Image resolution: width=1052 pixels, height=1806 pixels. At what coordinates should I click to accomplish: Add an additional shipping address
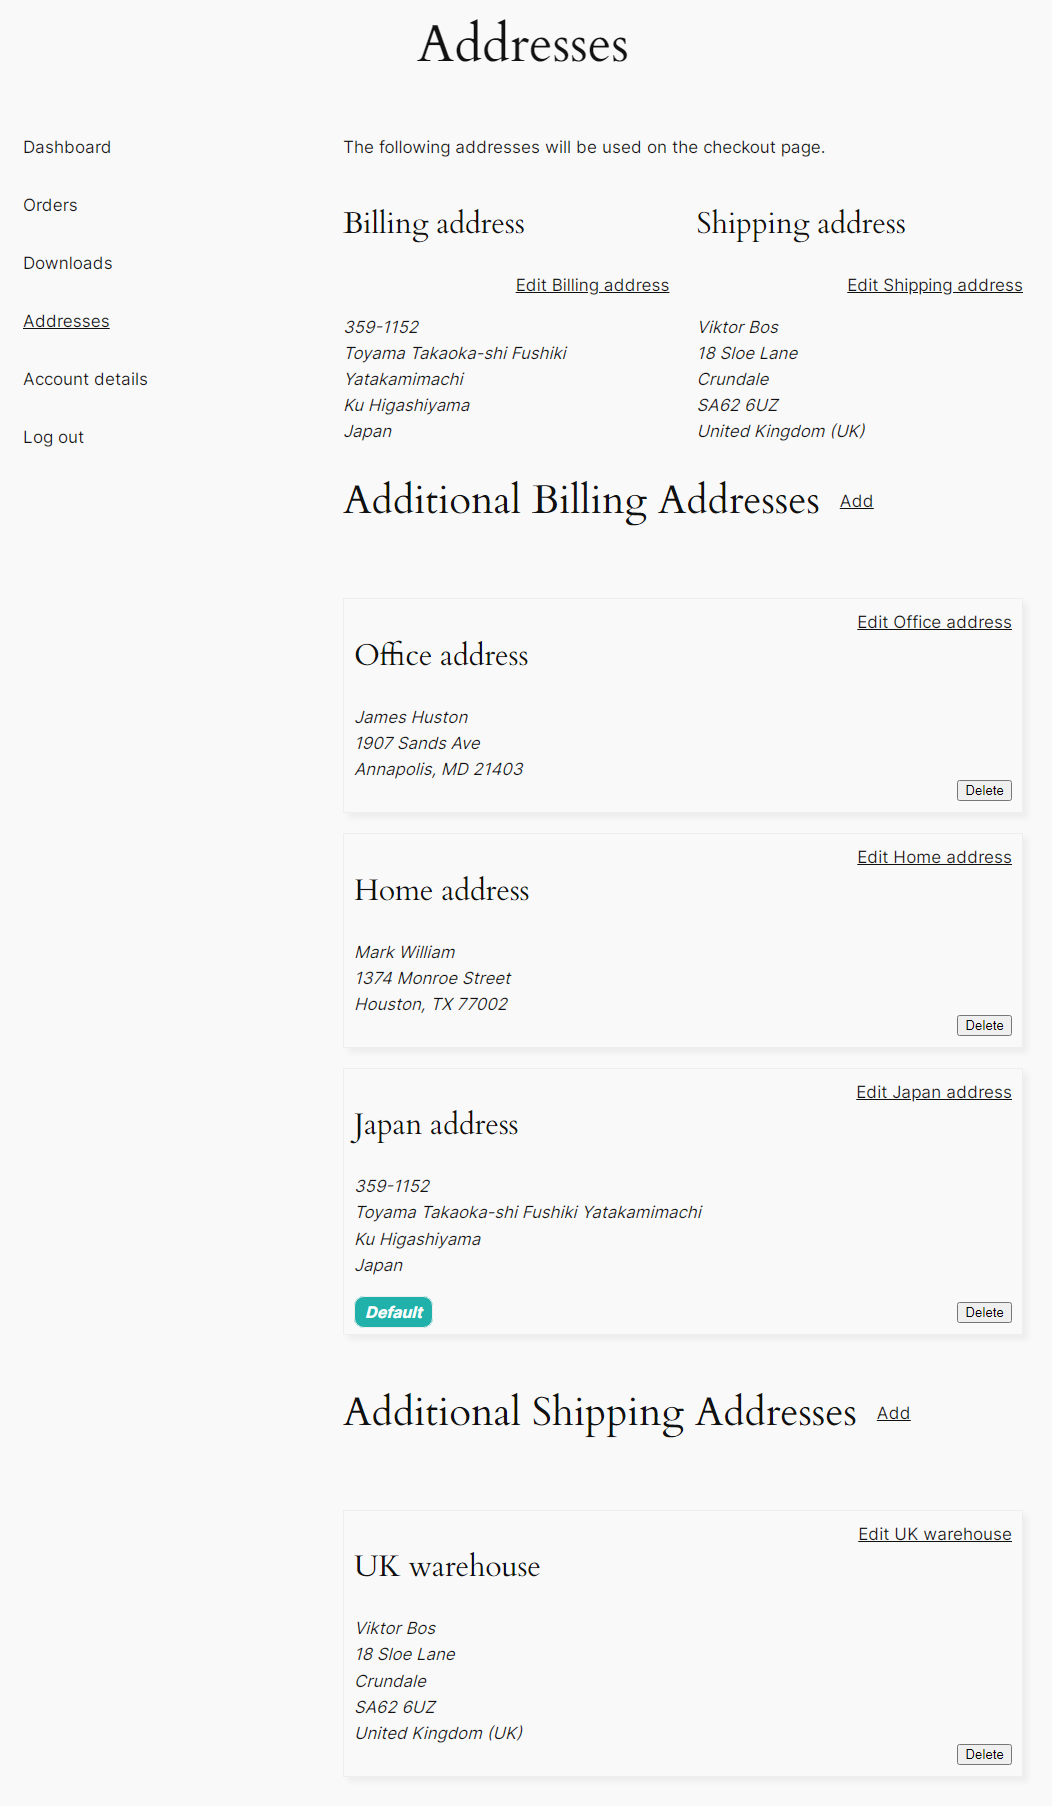893,1413
